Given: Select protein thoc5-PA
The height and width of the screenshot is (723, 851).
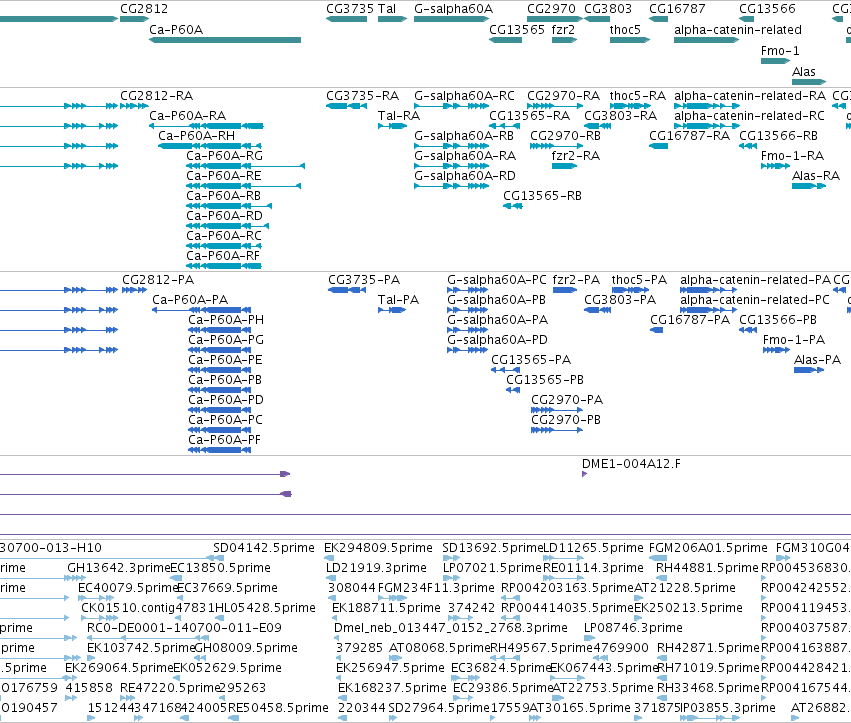Looking at the screenshot, I should 639,280.
